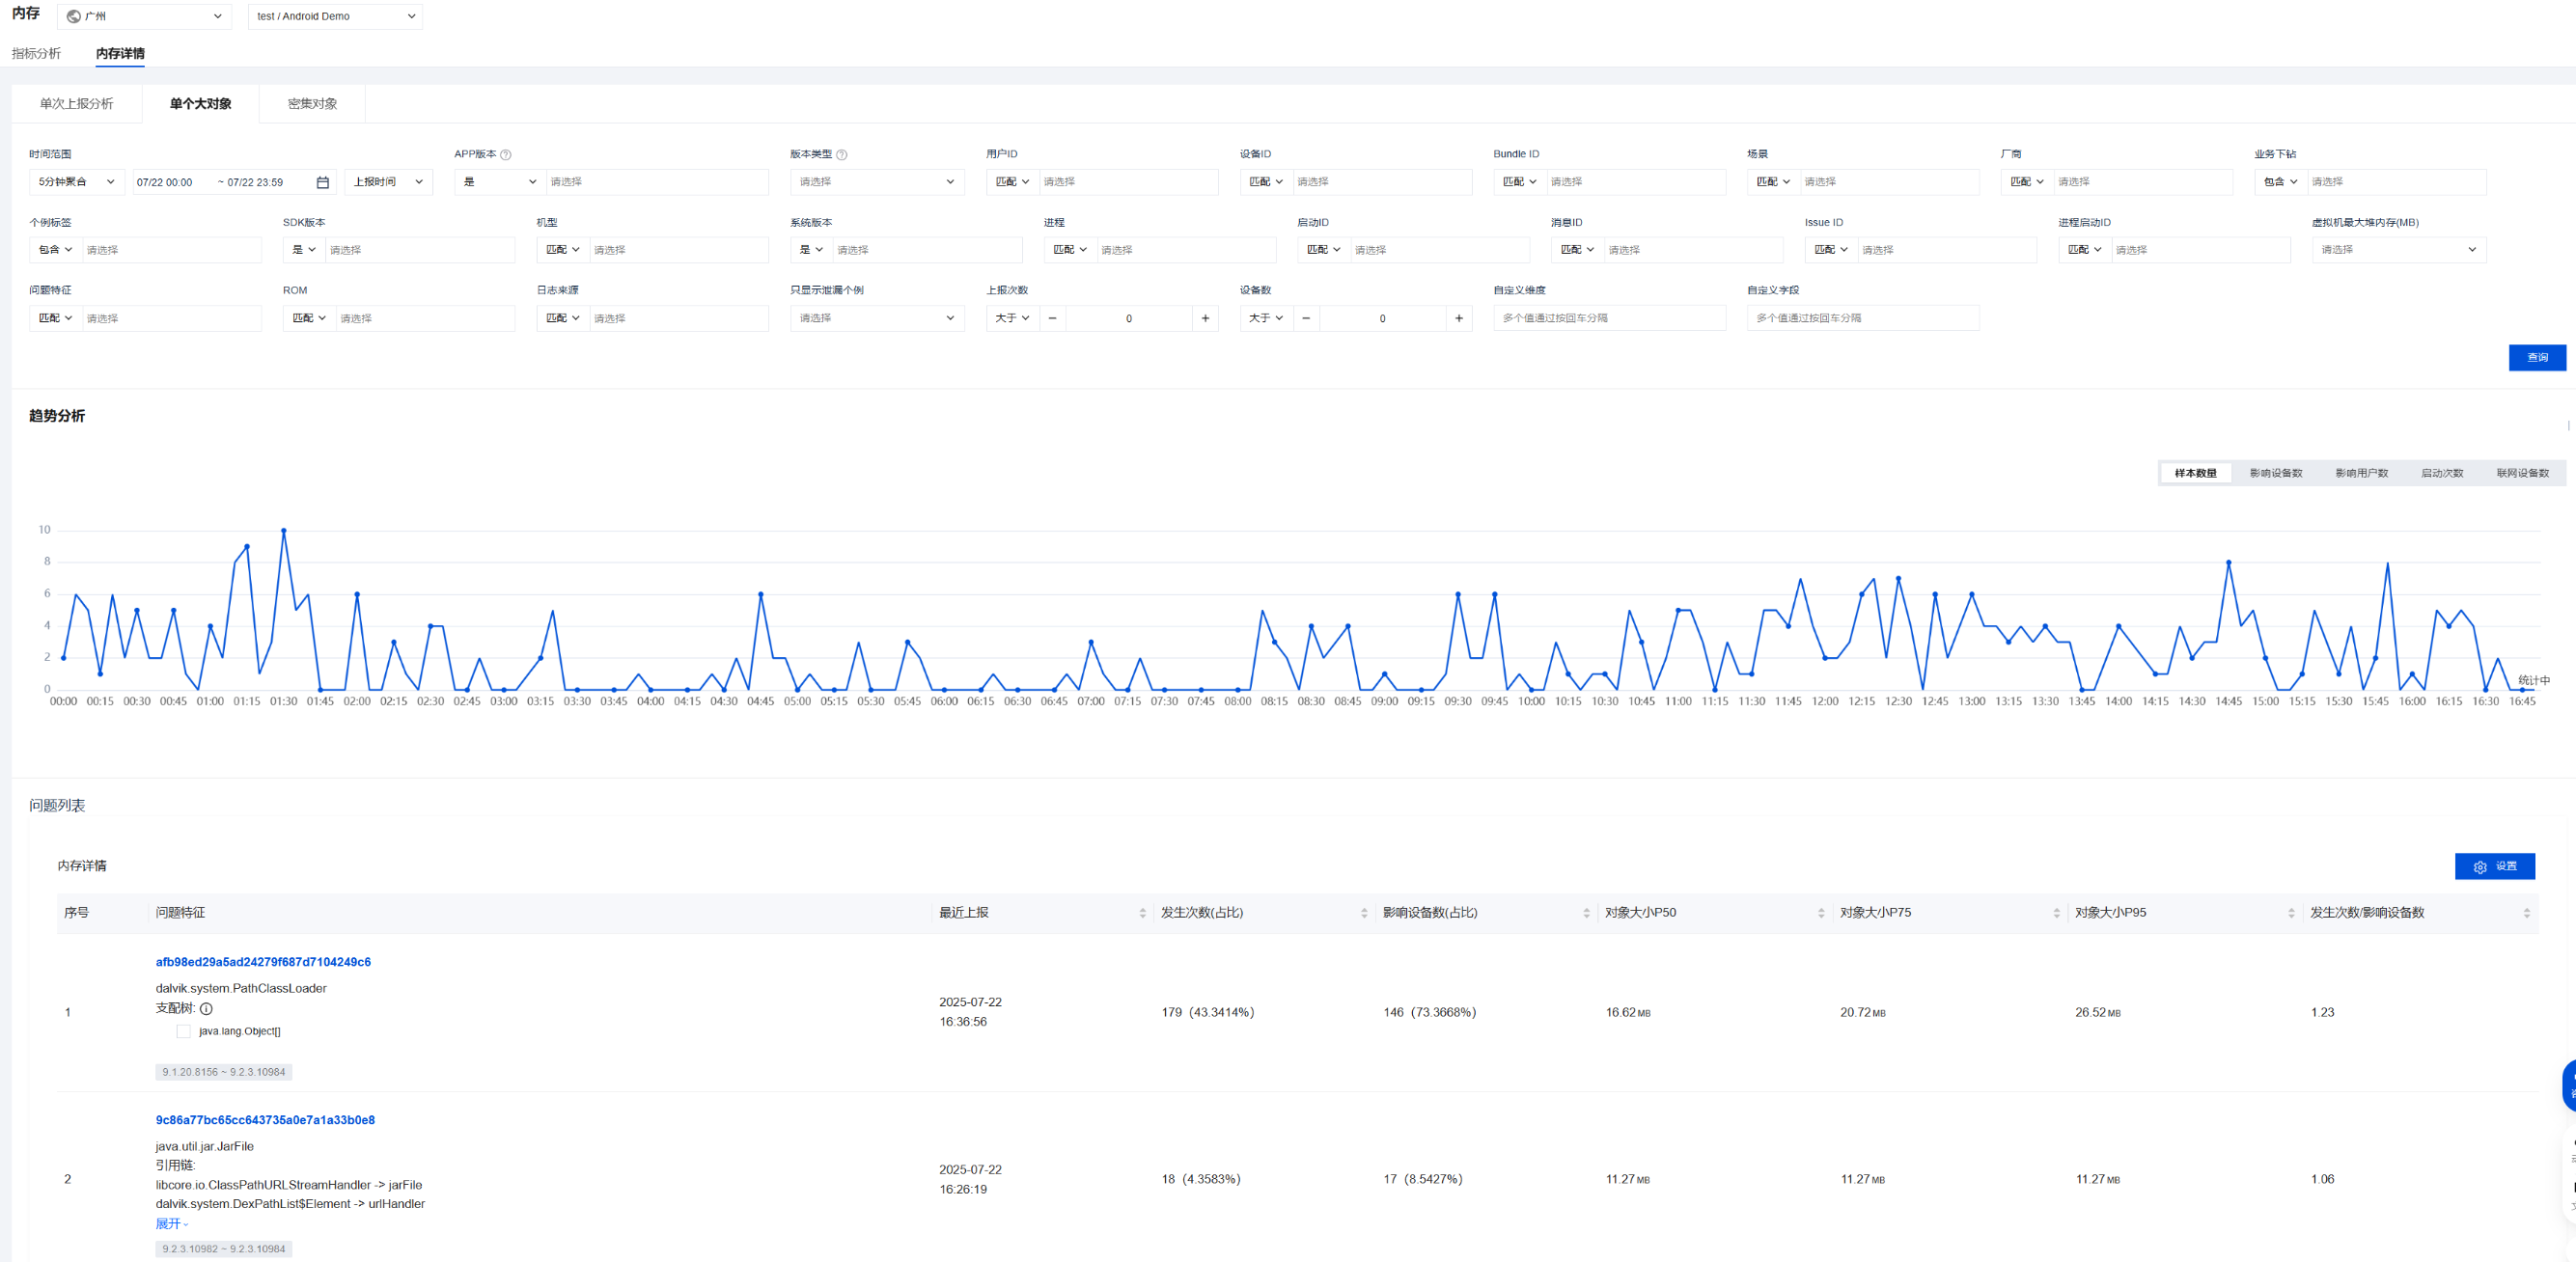Expand reference chain with 展开 link
The width and height of the screenshot is (2576, 1262).
171,1224
